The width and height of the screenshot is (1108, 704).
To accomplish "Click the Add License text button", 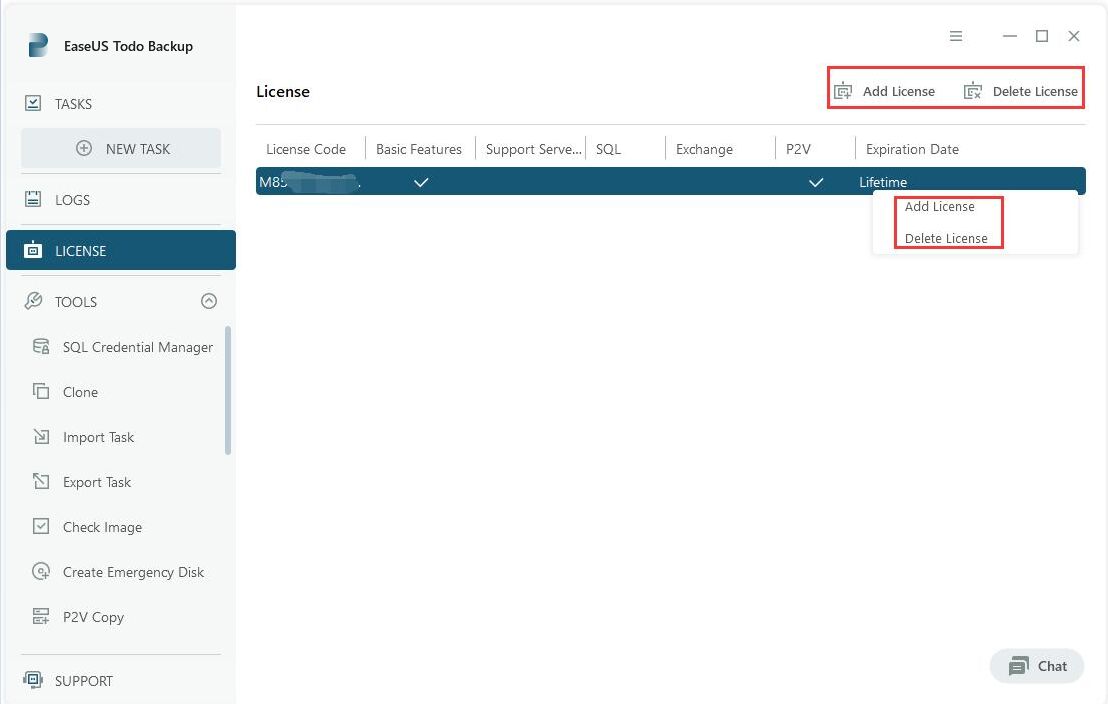I will (x=898, y=91).
